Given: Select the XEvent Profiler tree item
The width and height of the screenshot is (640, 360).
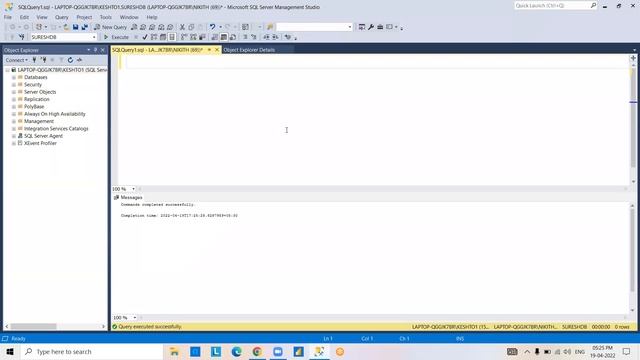Looking at the screenshot, I should 40,143.
